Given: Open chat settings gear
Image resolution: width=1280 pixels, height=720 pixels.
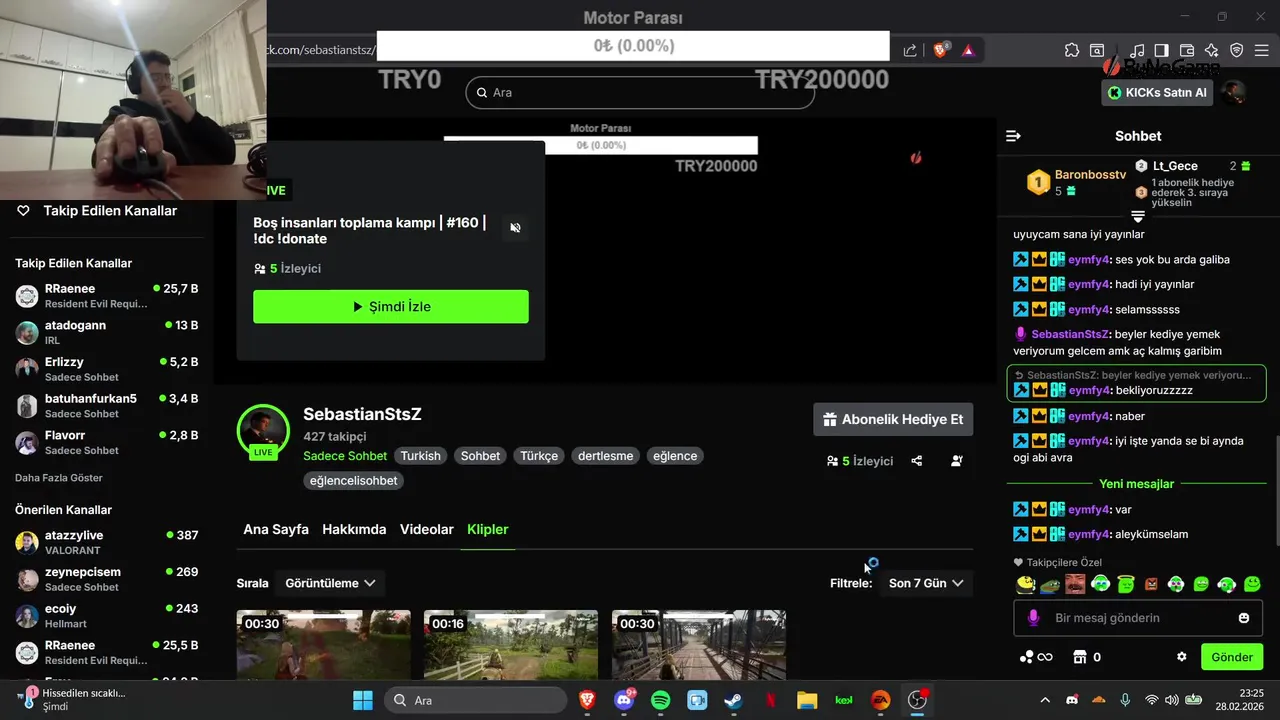Looking at the screenshot, I should click(1182, 657).
